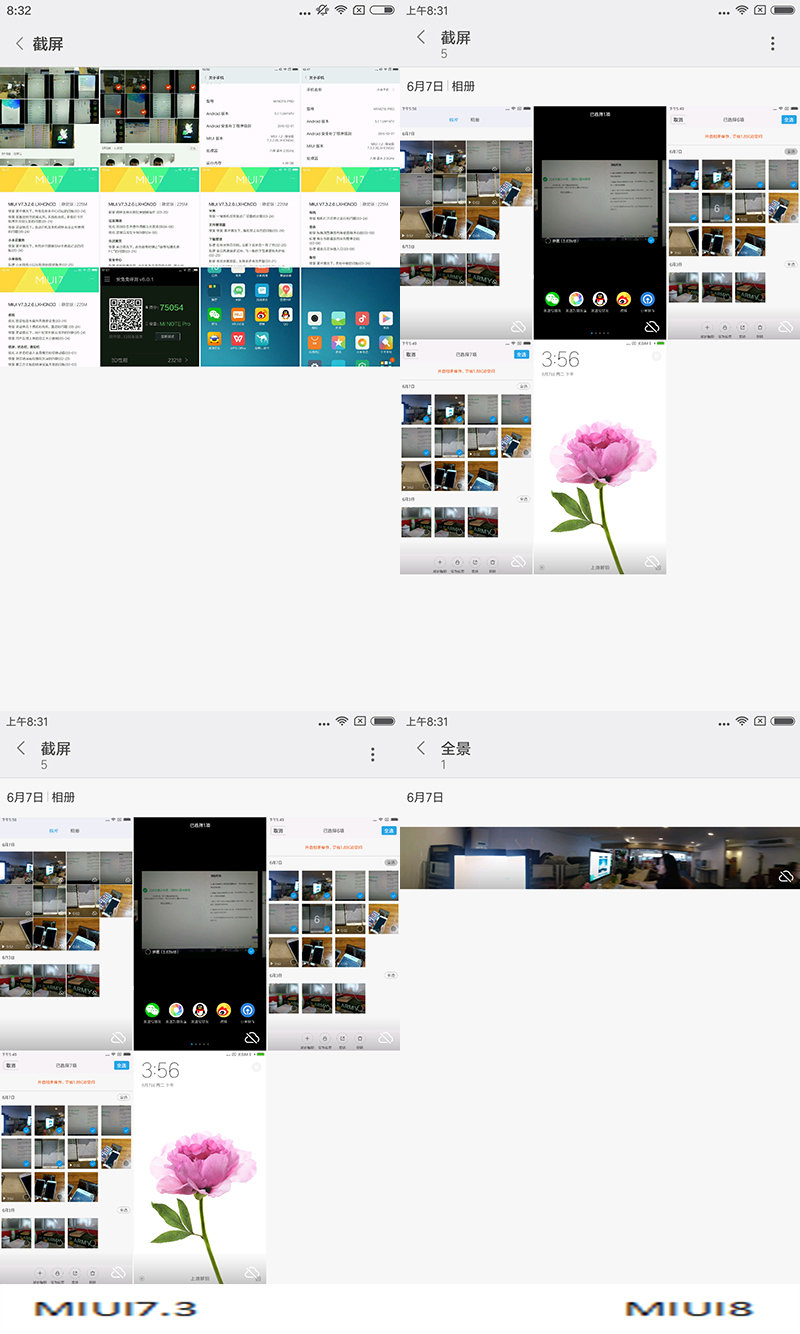800x1334 pixels.
Task: Tap cloud icon on lower-left 已选择7项 thumbnail
Action: point(118,1272)
